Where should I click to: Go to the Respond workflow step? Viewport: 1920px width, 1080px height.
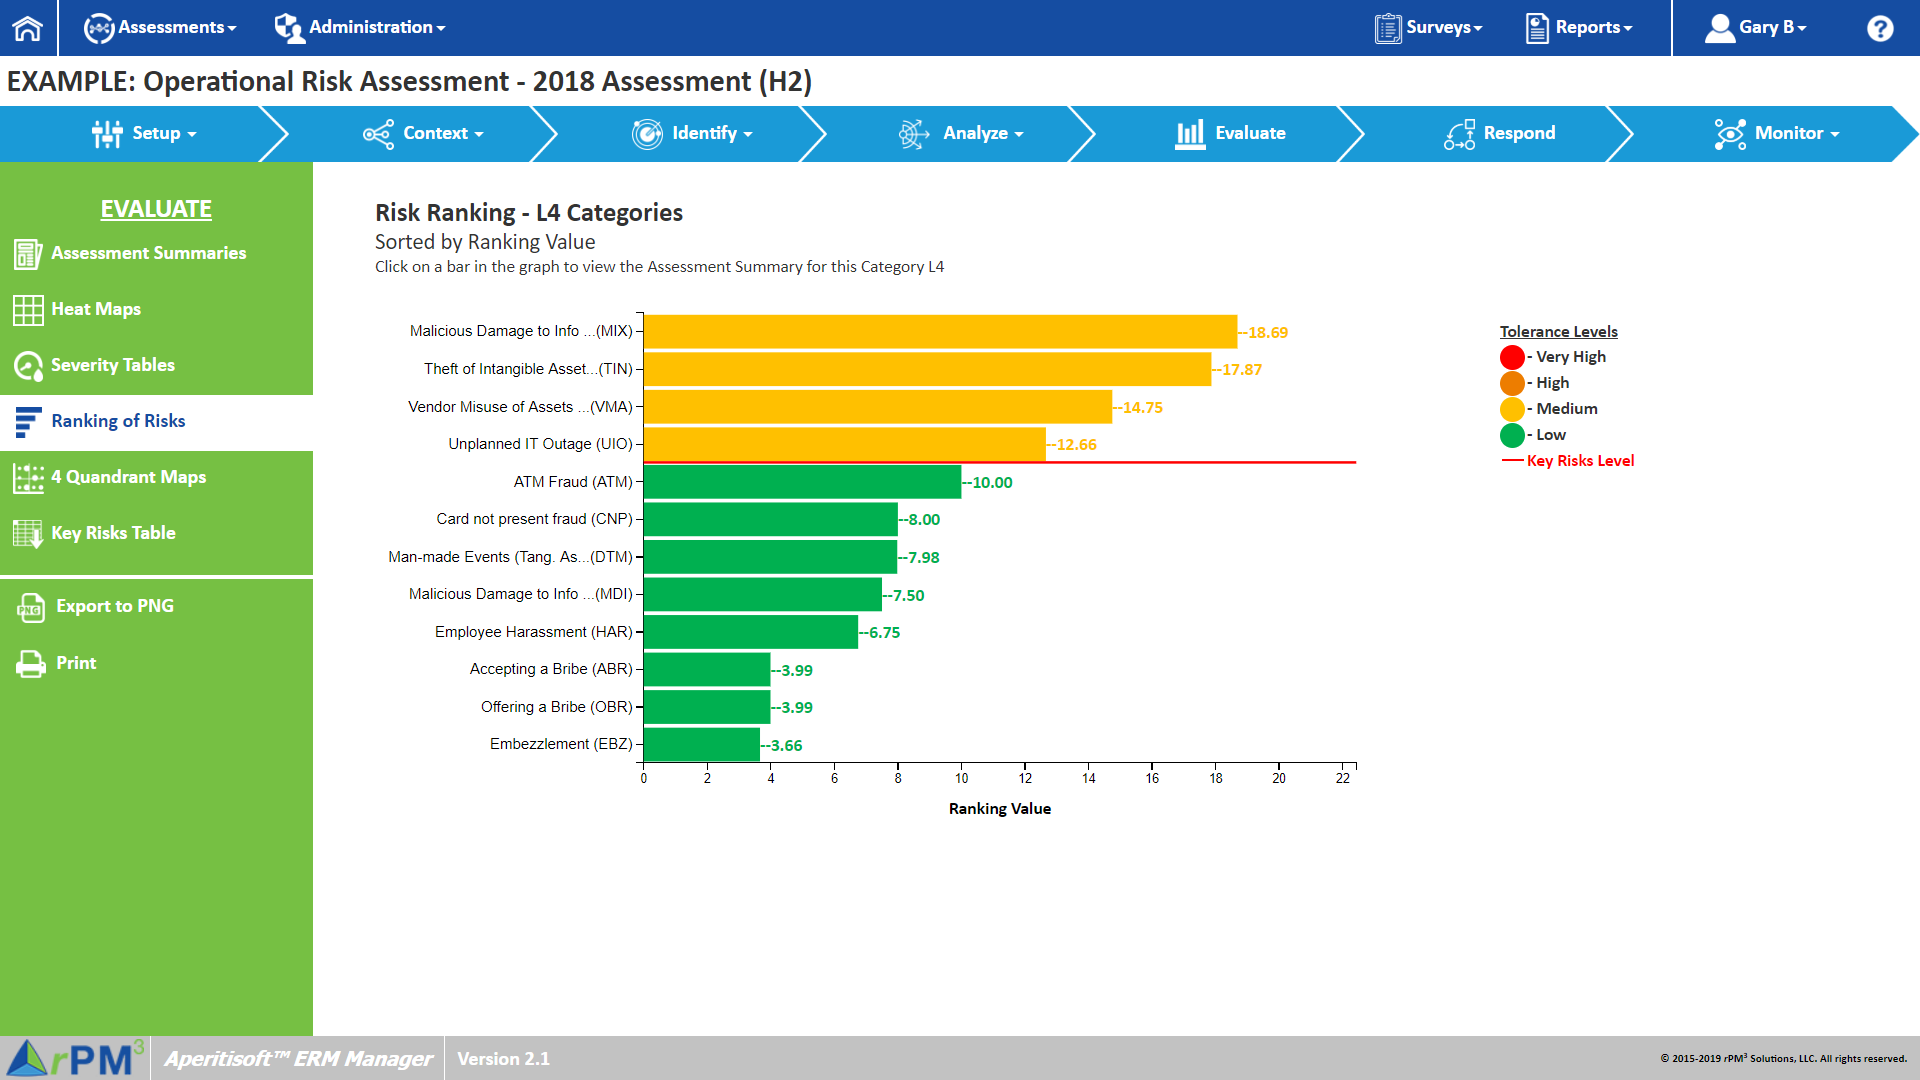coord(1500,134)
